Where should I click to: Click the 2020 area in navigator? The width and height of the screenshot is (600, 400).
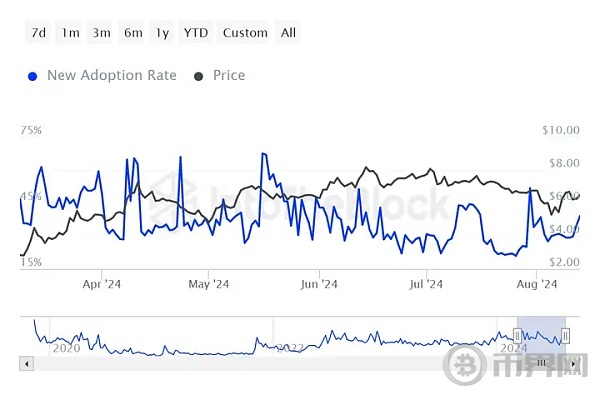(x=66, y=347)
